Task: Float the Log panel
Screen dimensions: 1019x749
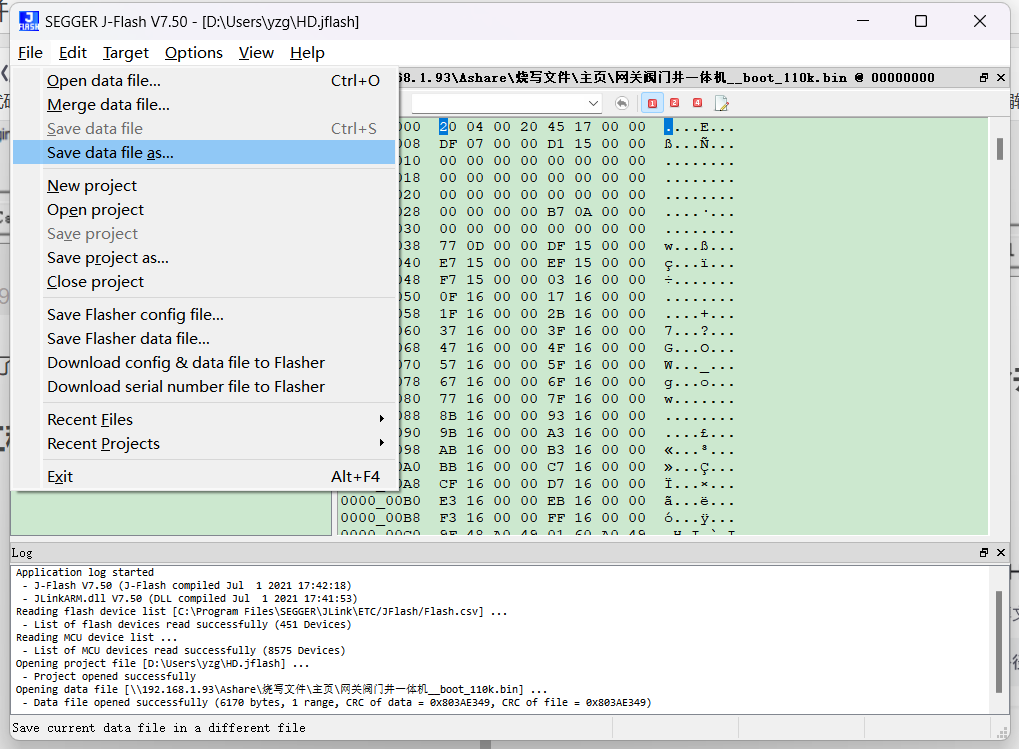Action: coord(984,552)
